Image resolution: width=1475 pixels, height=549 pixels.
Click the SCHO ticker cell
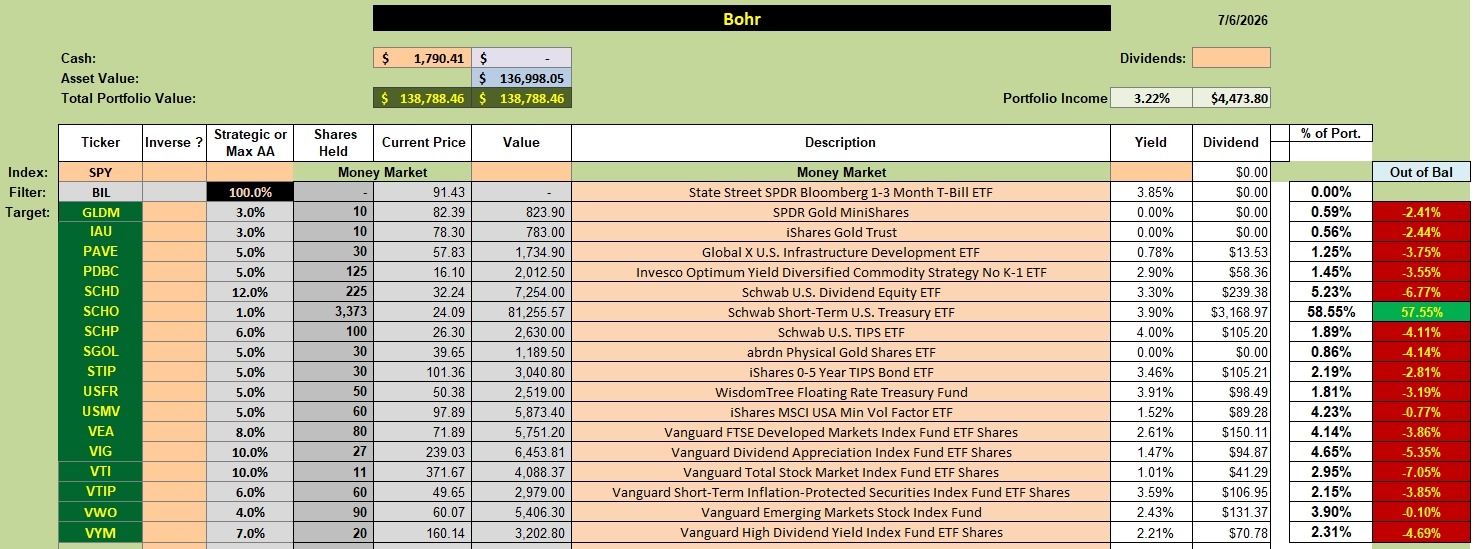pos(100,312)
